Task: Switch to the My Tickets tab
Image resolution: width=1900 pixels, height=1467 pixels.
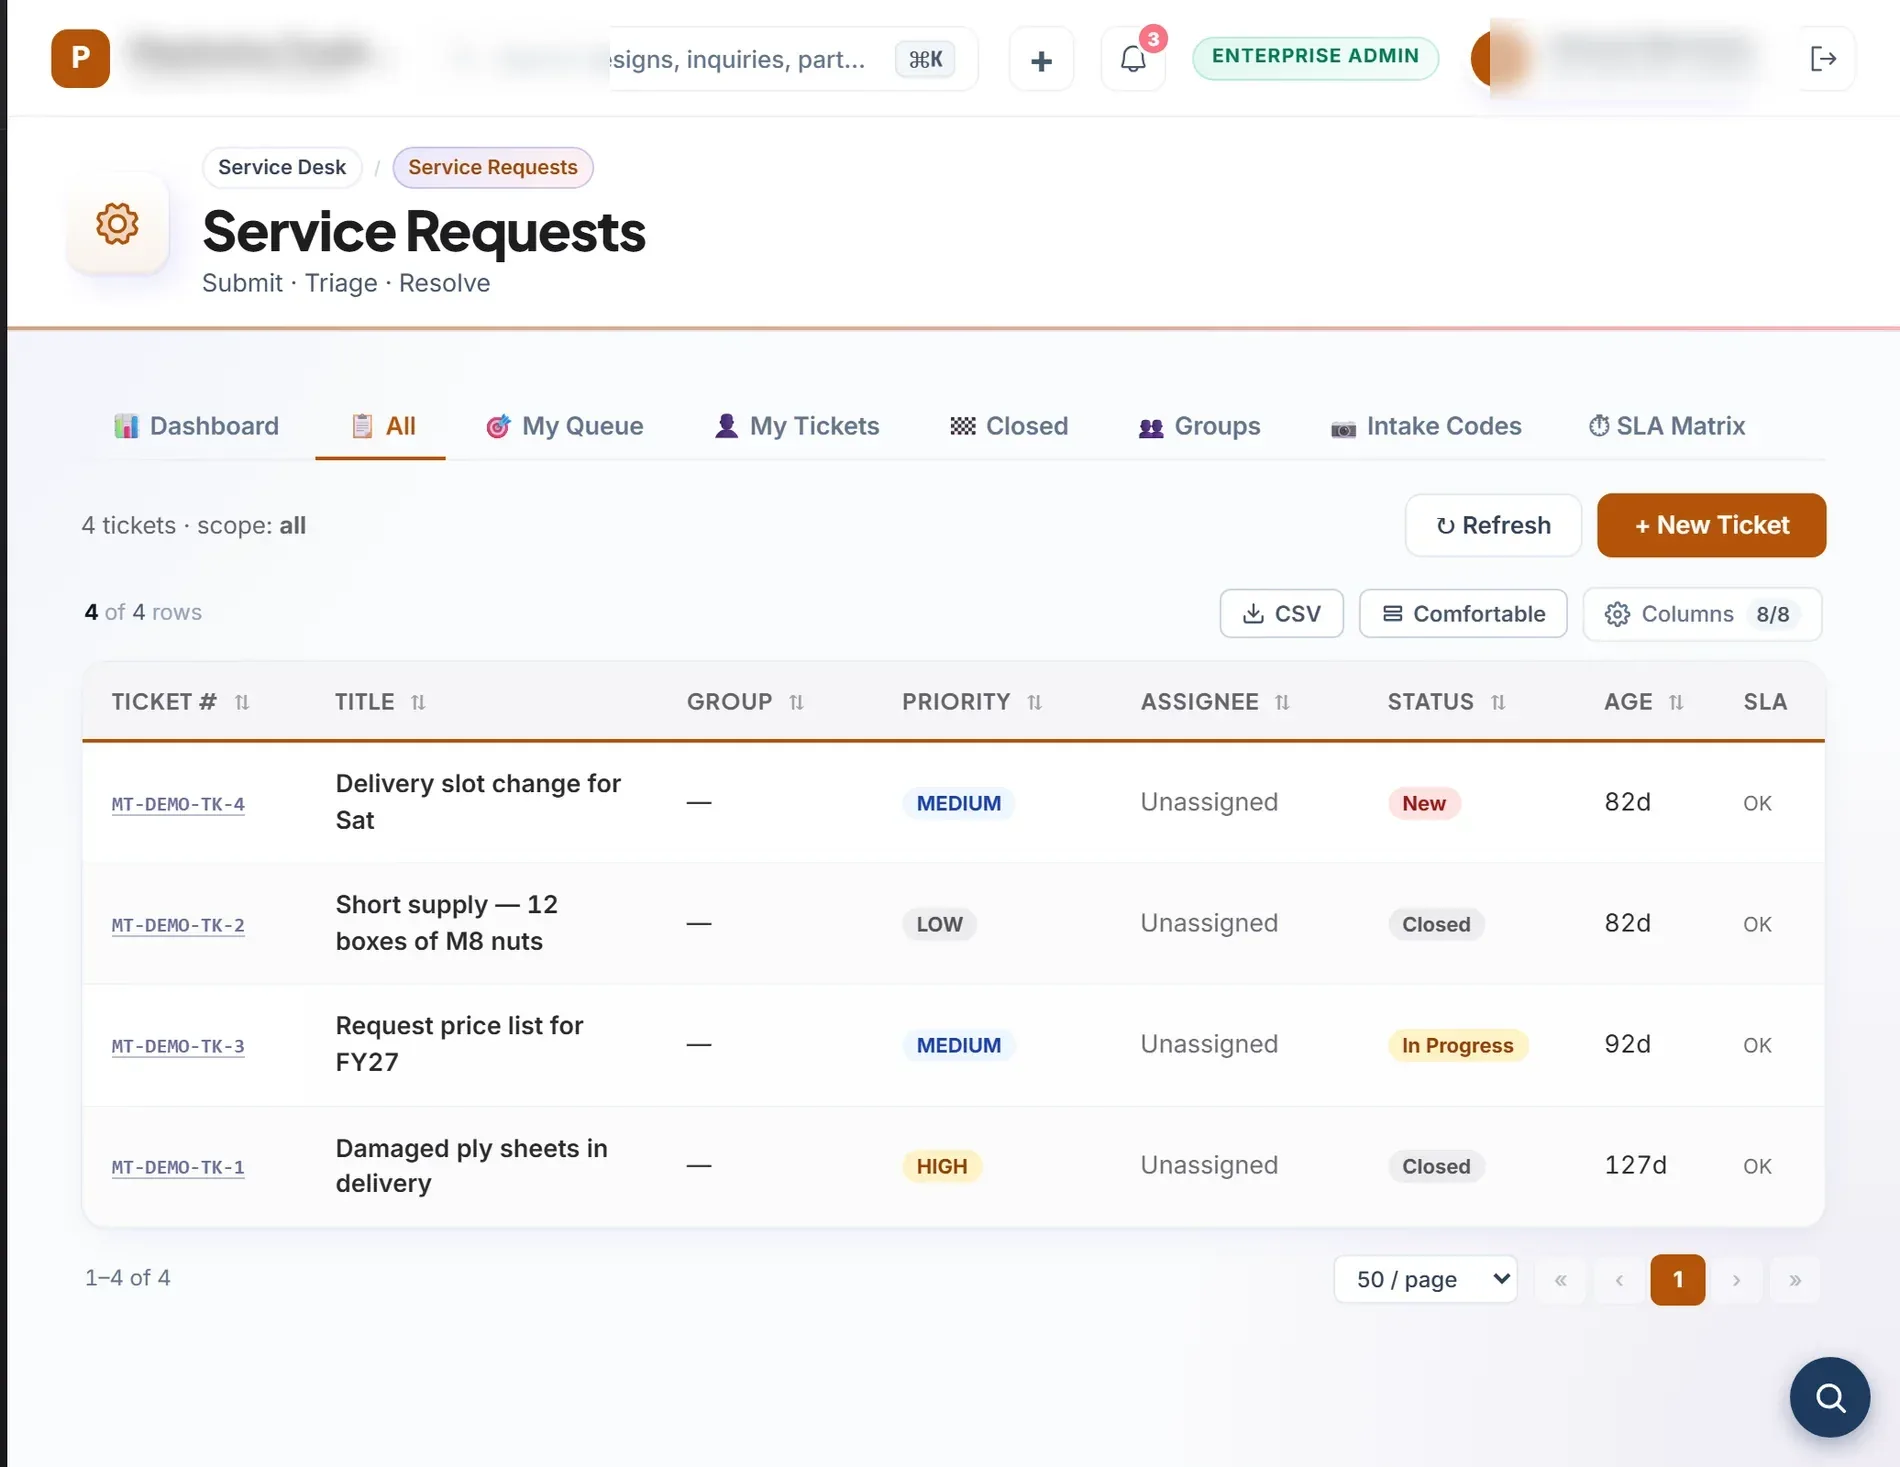Action: 797,426
